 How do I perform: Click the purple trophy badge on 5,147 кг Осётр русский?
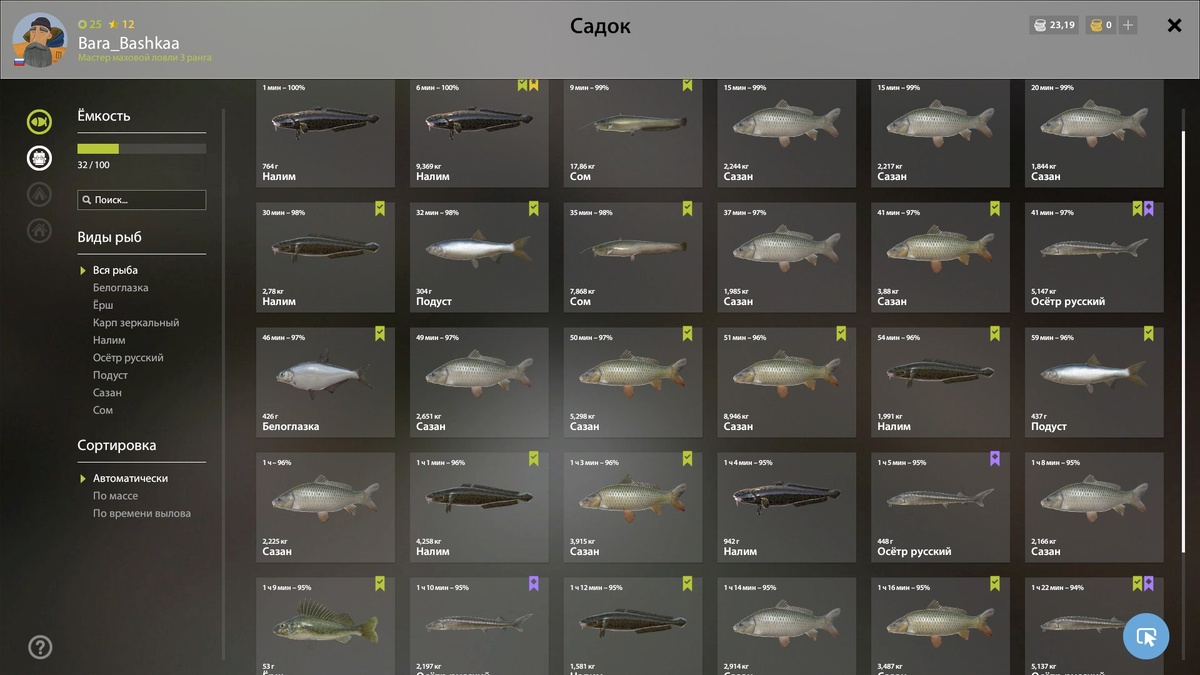tap(1149, 208)
